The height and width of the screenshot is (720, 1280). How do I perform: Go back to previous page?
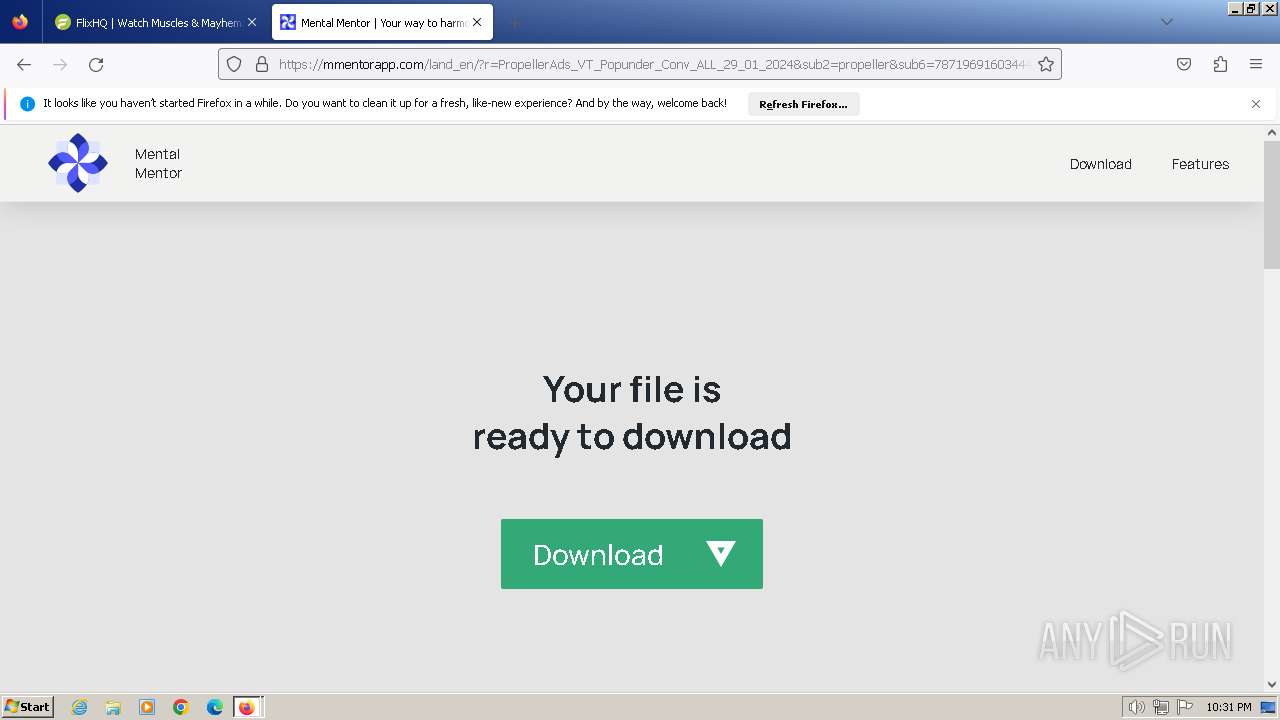[24, 64]
